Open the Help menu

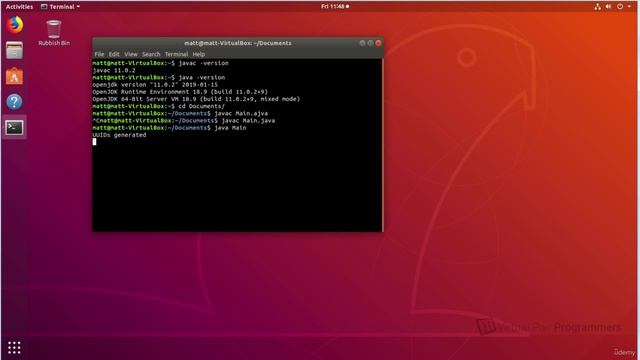[x=199, y=54]
